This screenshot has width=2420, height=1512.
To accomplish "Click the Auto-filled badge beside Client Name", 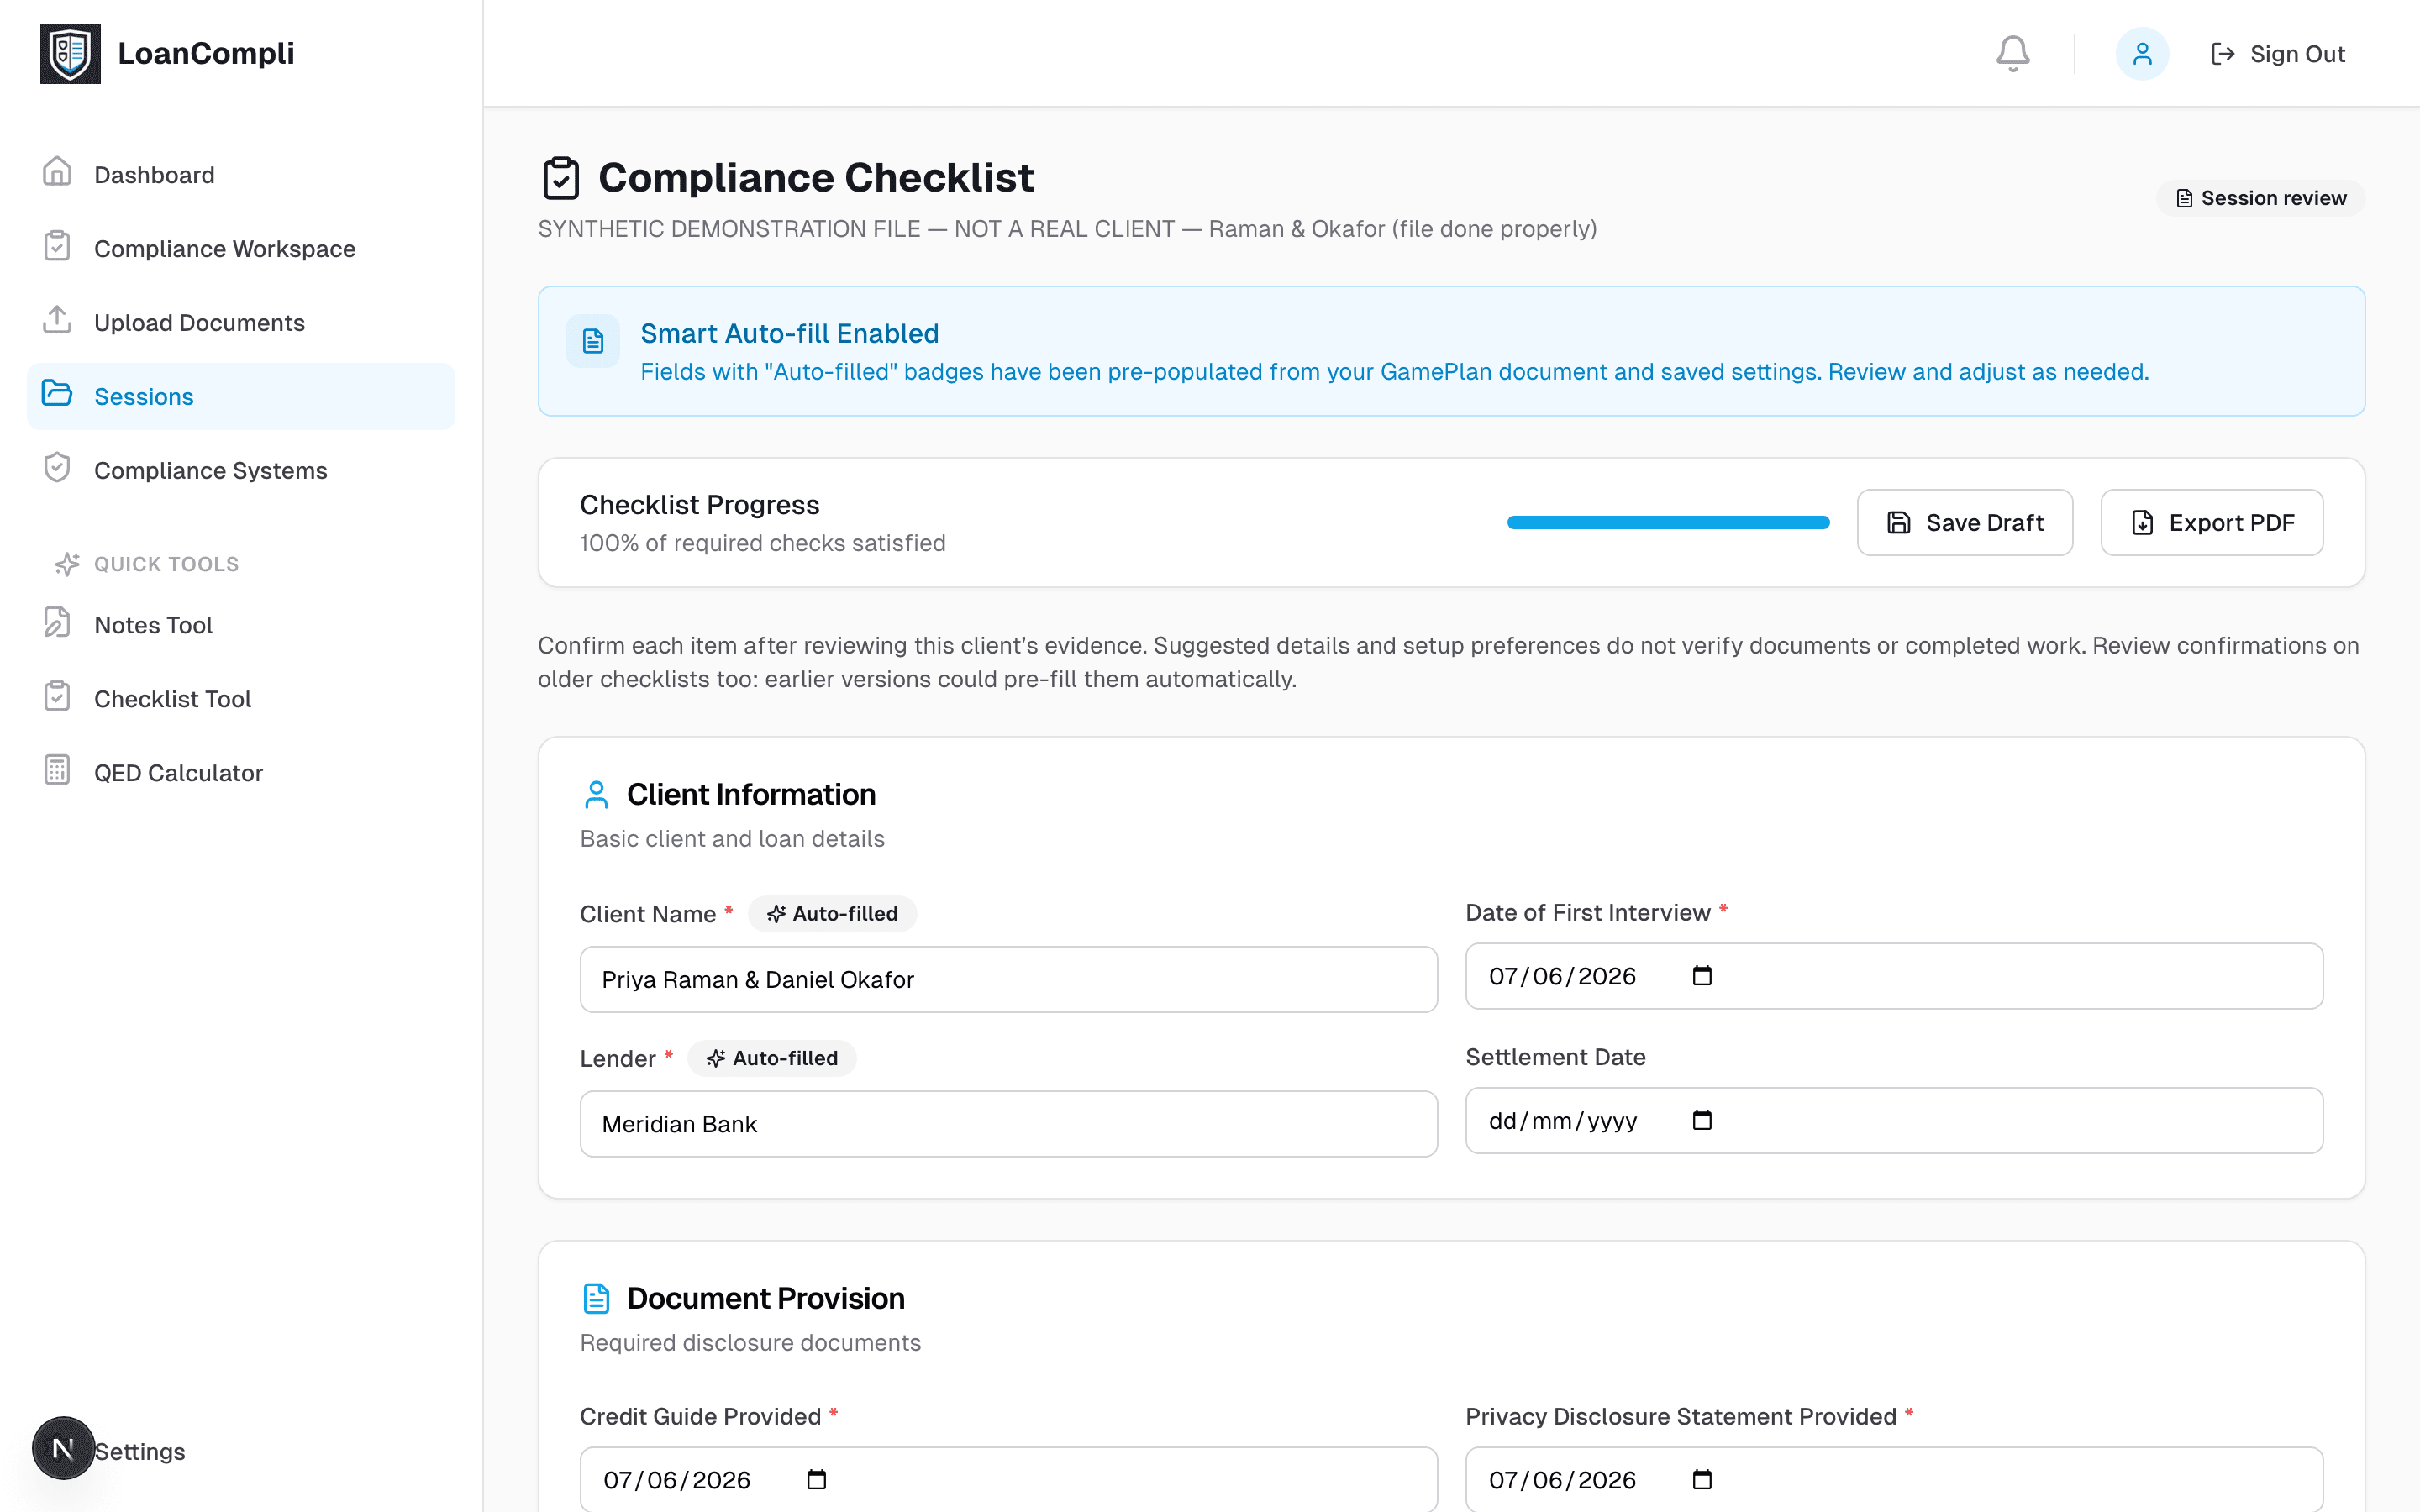I will pyautogui.click(x=832, y=914).
